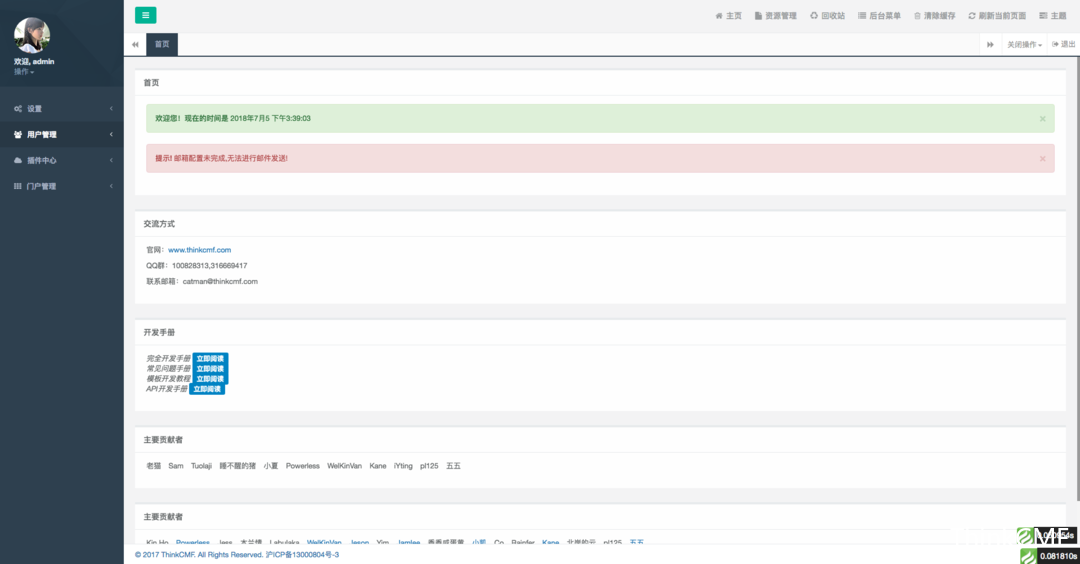Click the catman@thinkcmf.com email text
The image size is (1080, 564).
coord(220,282)
